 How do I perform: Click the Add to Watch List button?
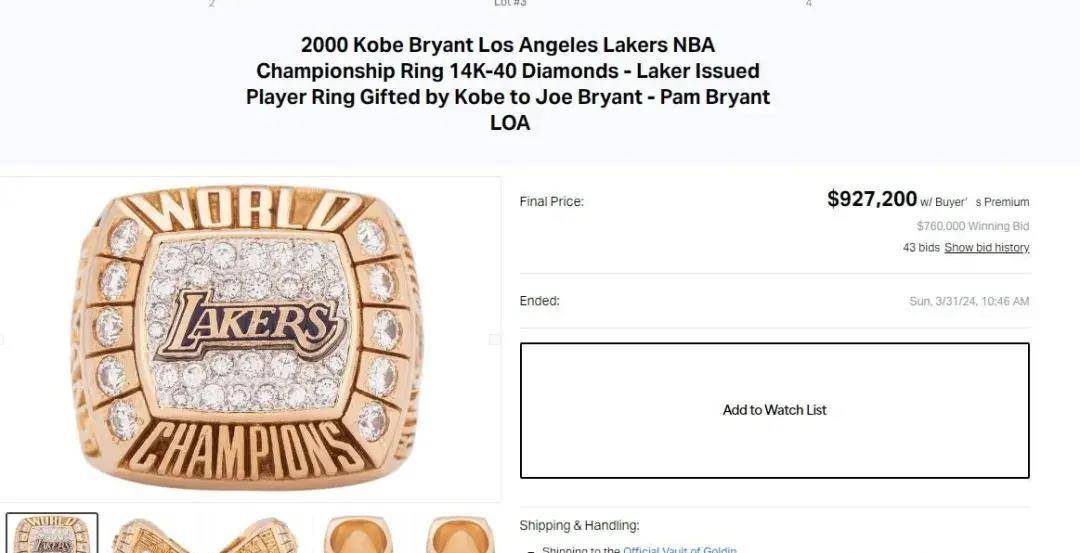(774, 410)
